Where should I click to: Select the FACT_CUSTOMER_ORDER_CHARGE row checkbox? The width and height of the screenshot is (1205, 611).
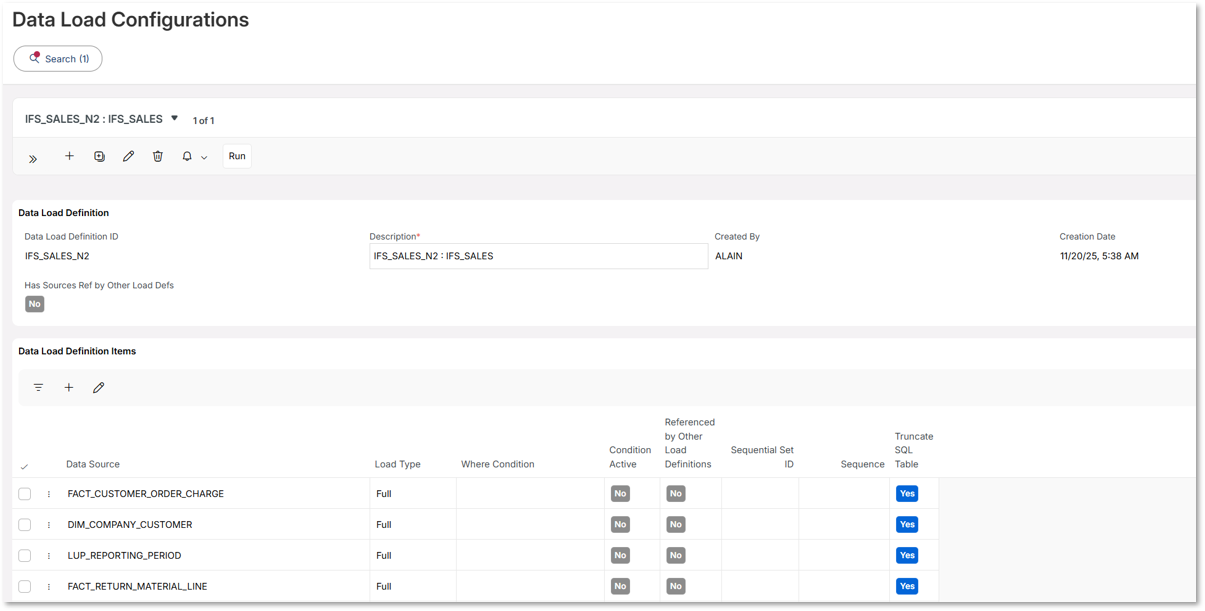(x=25, y=494)
